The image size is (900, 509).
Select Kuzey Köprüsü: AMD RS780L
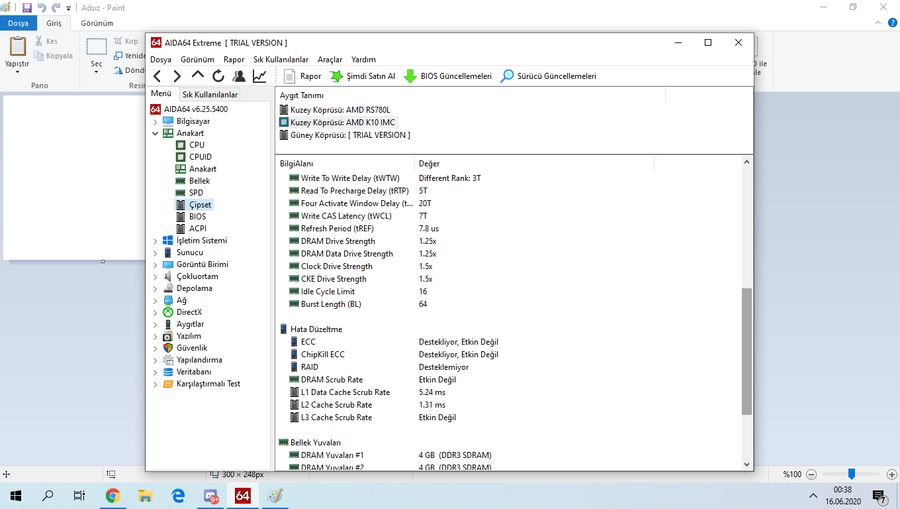point(340,110)
